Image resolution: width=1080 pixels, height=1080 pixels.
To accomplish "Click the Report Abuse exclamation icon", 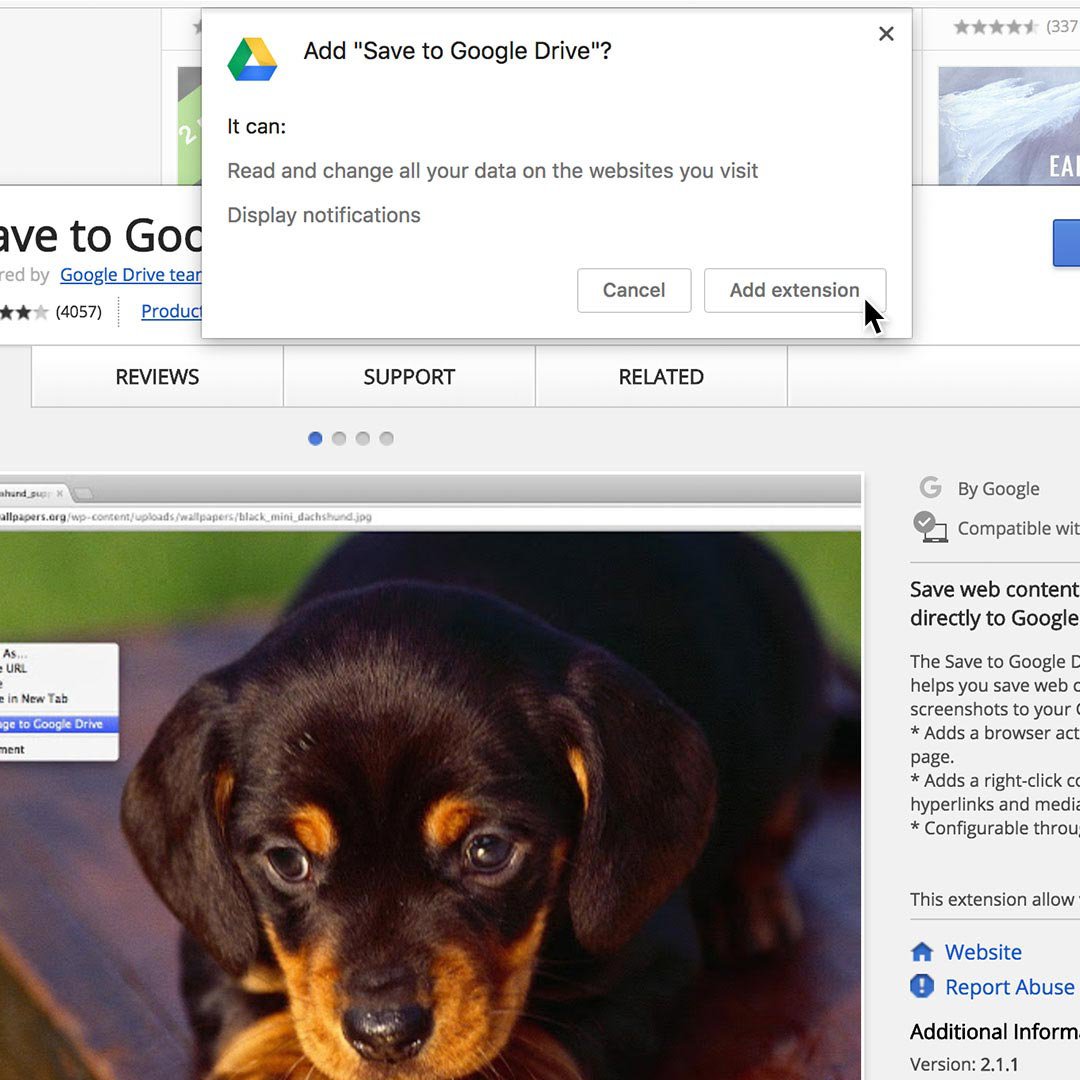I will tap(922, 986).
